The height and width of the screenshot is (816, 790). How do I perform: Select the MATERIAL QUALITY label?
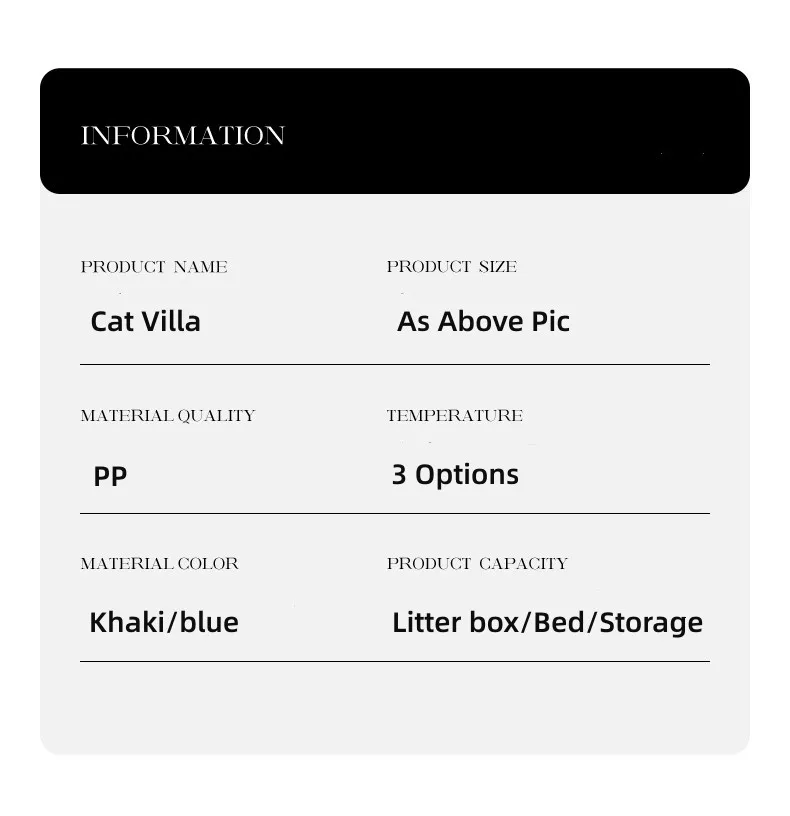168,415
